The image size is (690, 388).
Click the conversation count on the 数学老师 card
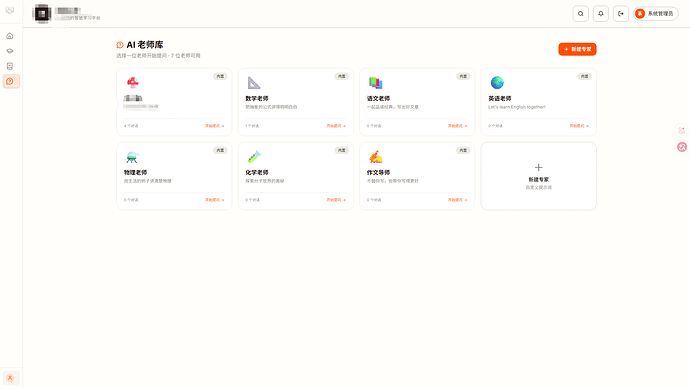pyautogui.click(x=252, y=126)
